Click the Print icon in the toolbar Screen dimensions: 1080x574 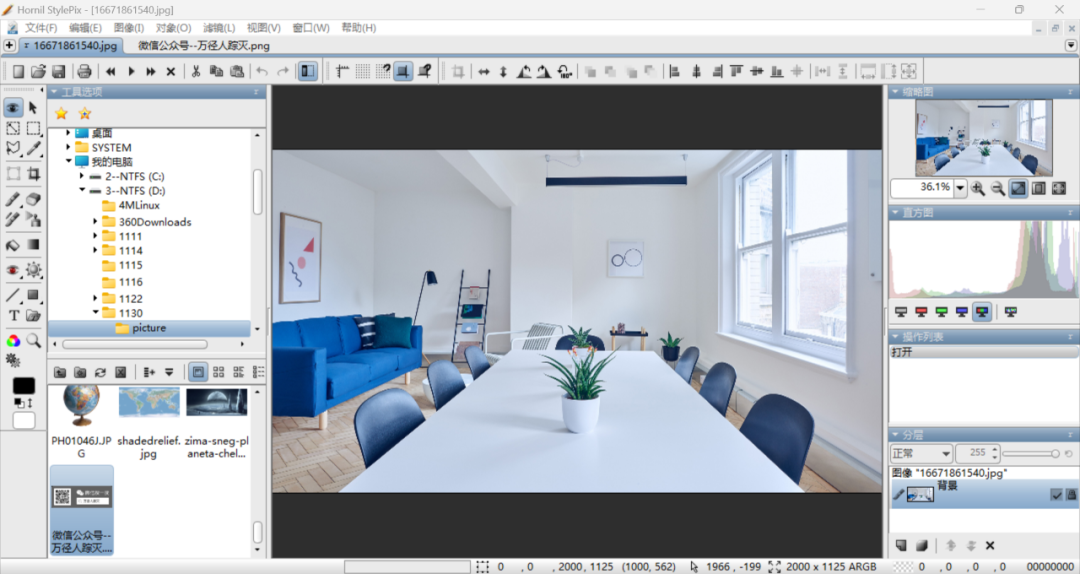84,71
